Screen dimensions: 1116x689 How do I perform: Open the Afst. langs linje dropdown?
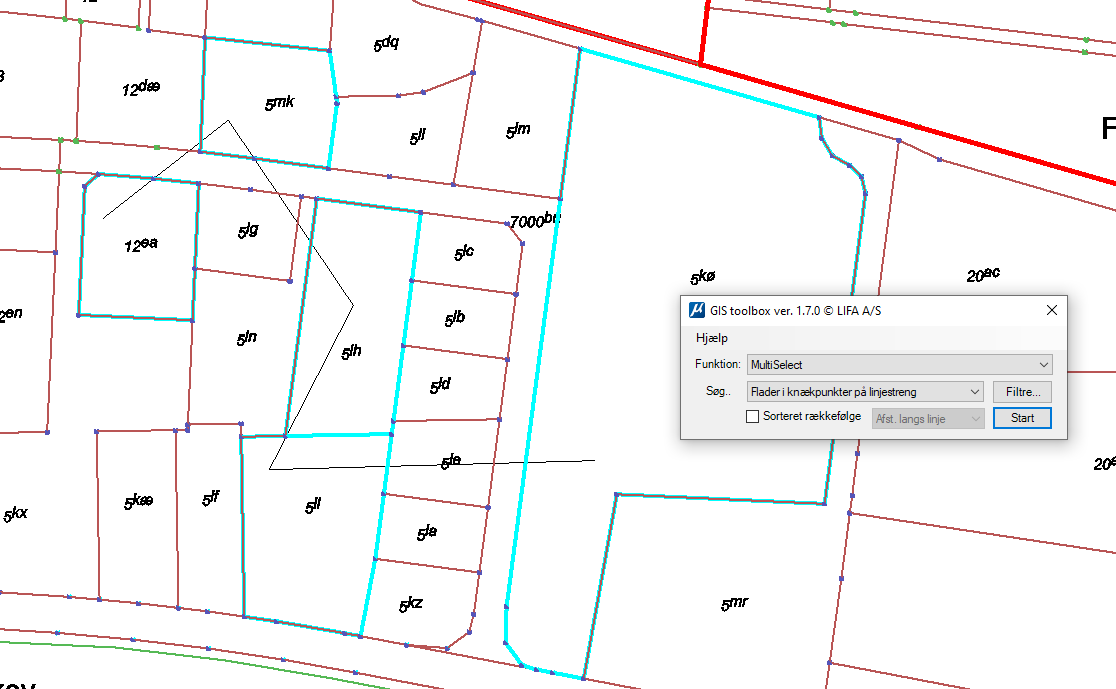(928, 419)
